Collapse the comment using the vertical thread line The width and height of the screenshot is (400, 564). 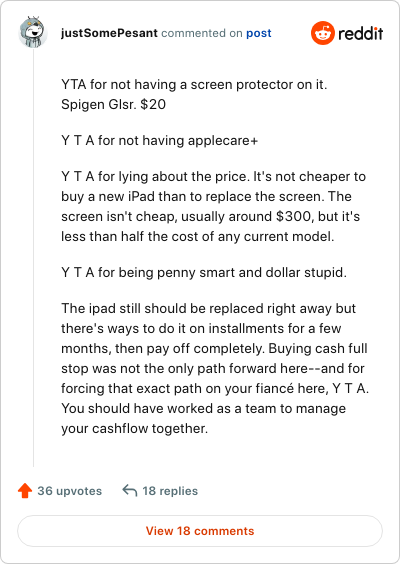tap(33, 257)
